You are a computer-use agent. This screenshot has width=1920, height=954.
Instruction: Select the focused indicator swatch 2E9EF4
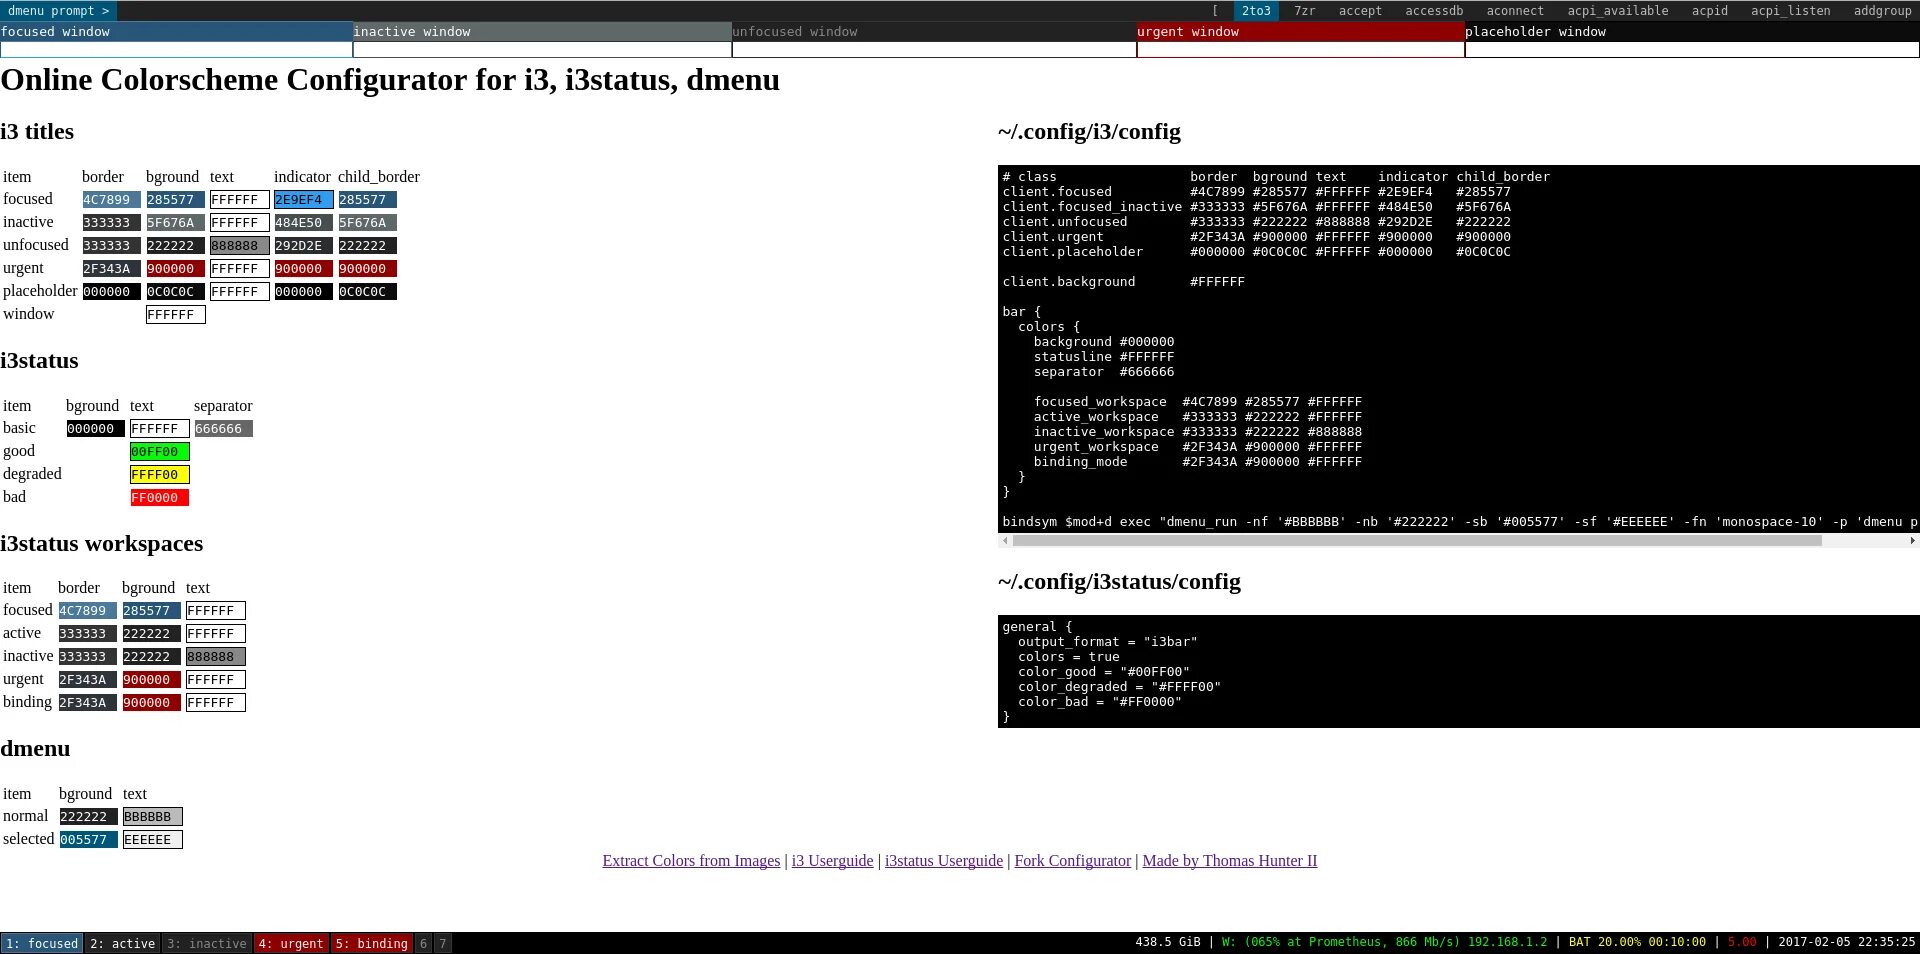(303, 200)
